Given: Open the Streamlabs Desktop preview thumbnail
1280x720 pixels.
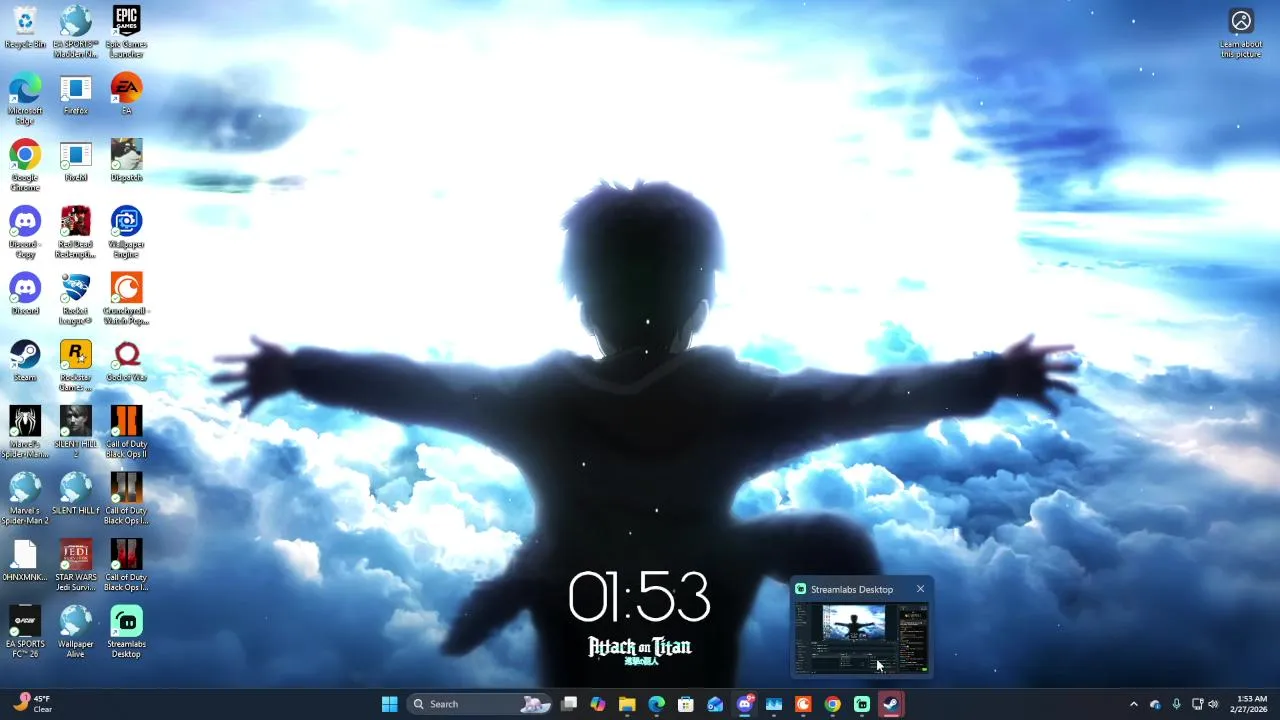Looking at the screenshot, I should pyautogui.click(x=861, y=637).
